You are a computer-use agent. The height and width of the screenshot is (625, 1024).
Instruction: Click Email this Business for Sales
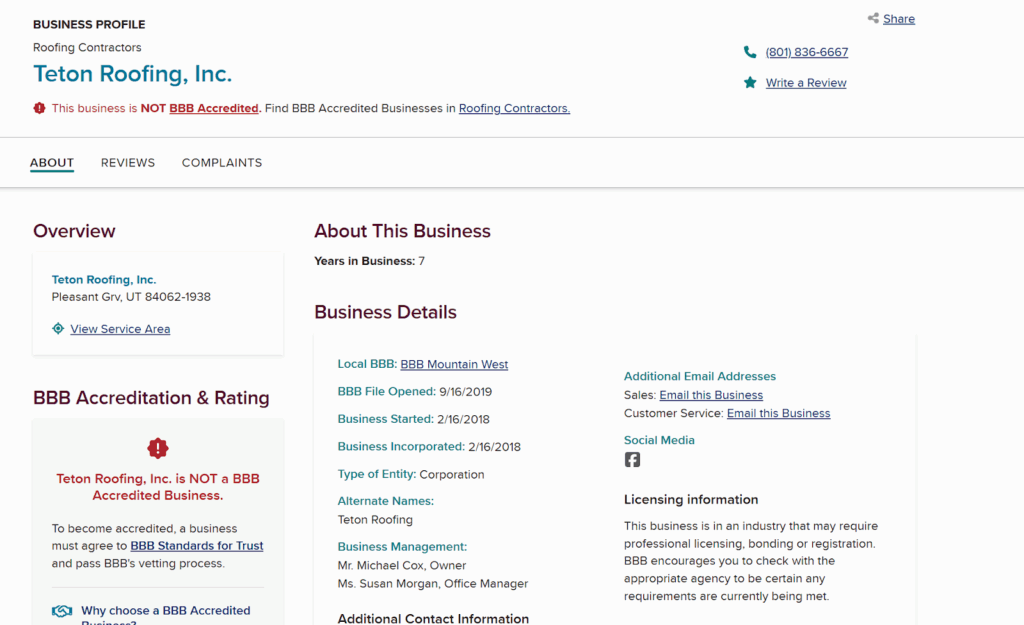(x=711, y=395)
